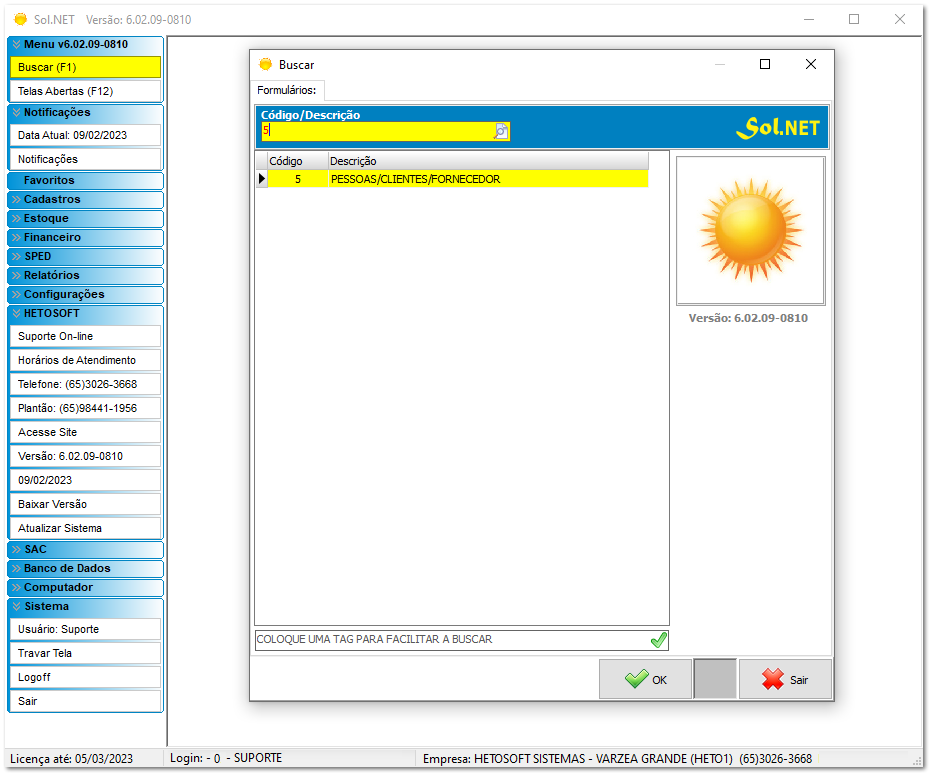This screenshot has height=776, width=932.
Task: Expand the Financeiro menu section
Action: pos(85,237)
